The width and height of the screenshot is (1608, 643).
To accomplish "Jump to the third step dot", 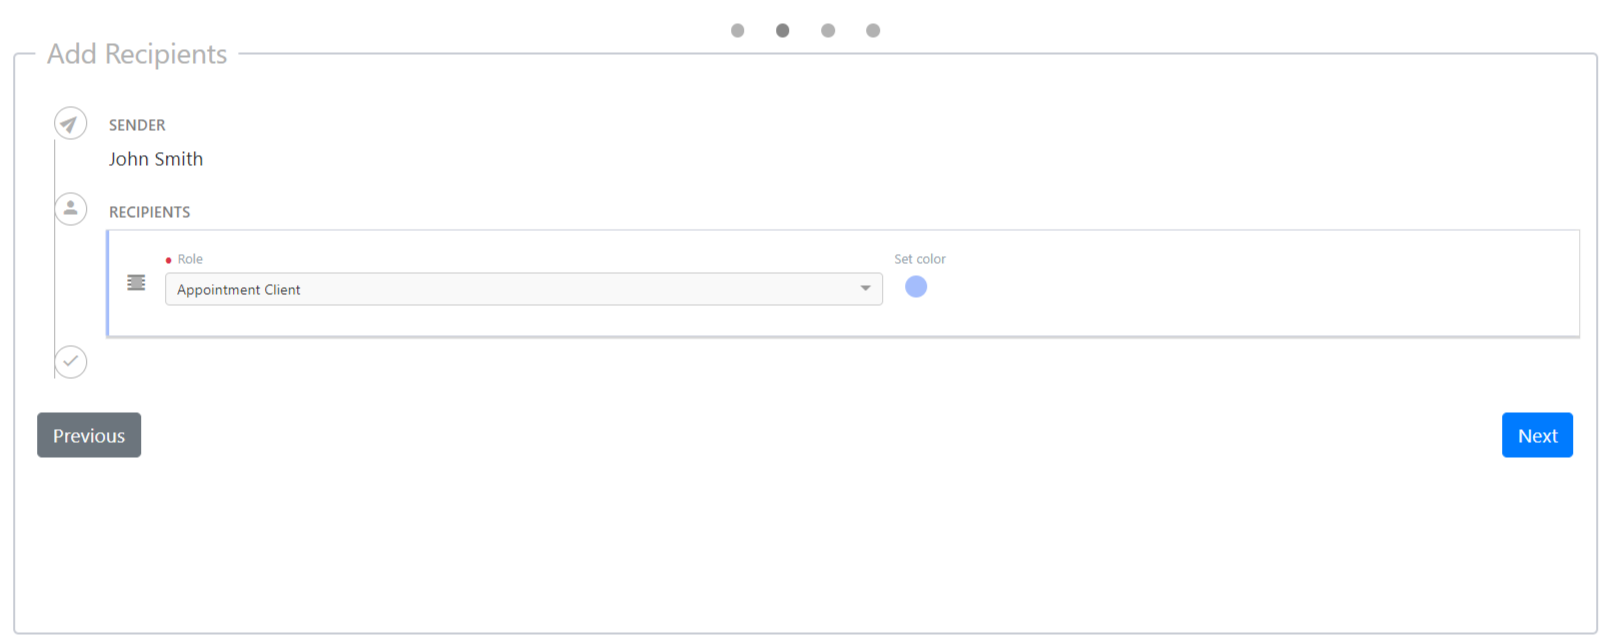I will tap(828, 30).
